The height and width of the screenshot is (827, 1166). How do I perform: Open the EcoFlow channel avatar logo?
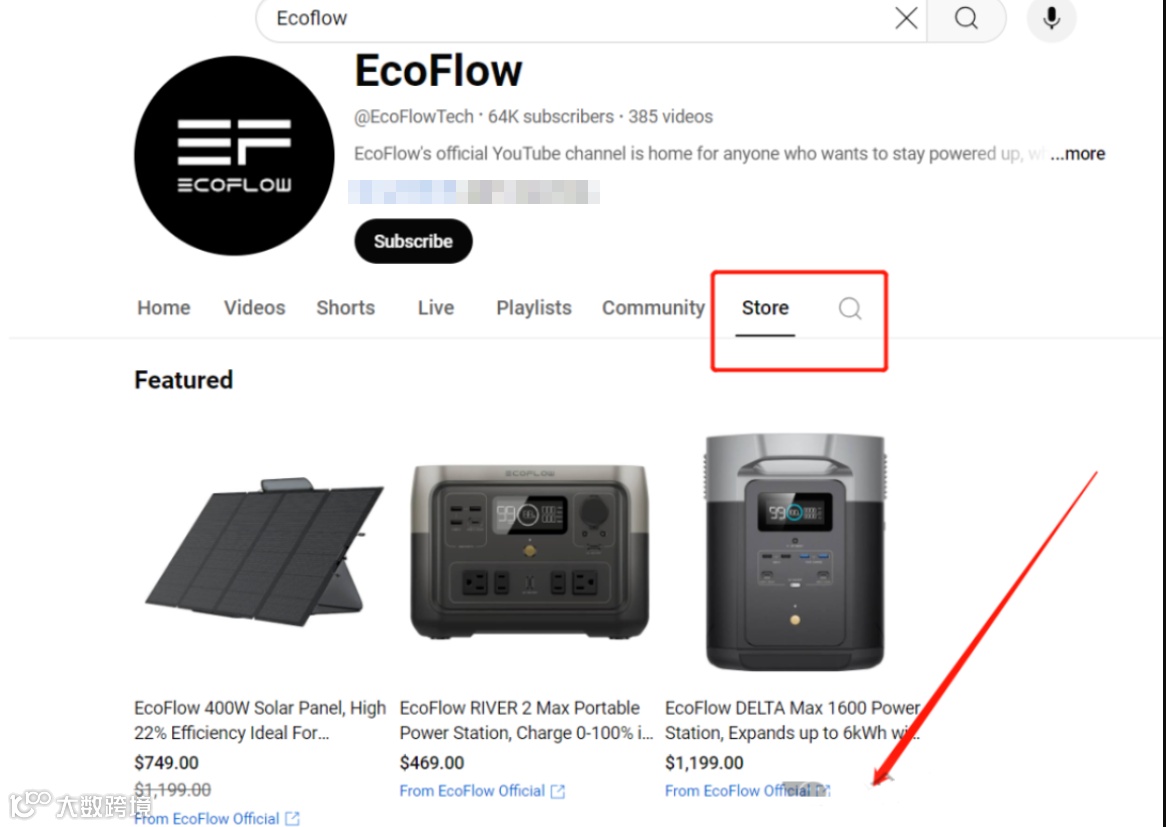234,155
